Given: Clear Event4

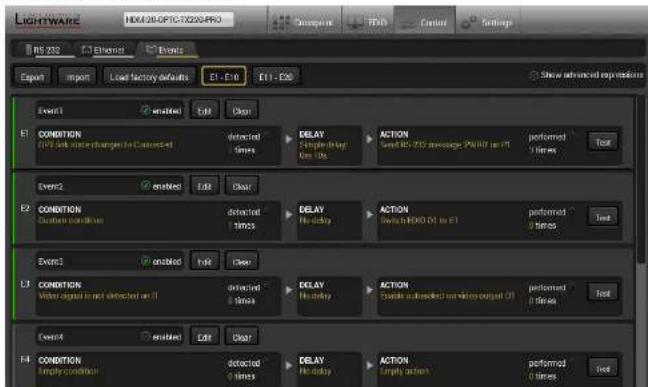Looking at the screenshot, I should coord(241,337).
